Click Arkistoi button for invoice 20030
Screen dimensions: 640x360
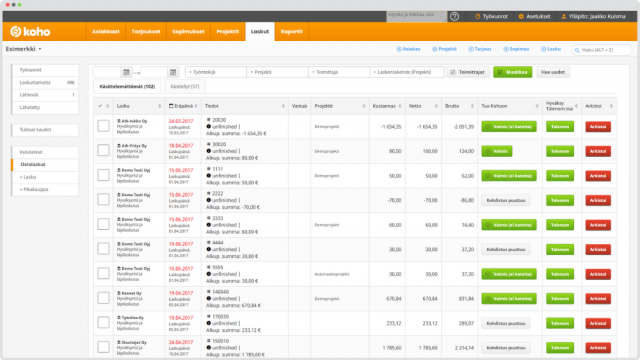pos(598,127)
